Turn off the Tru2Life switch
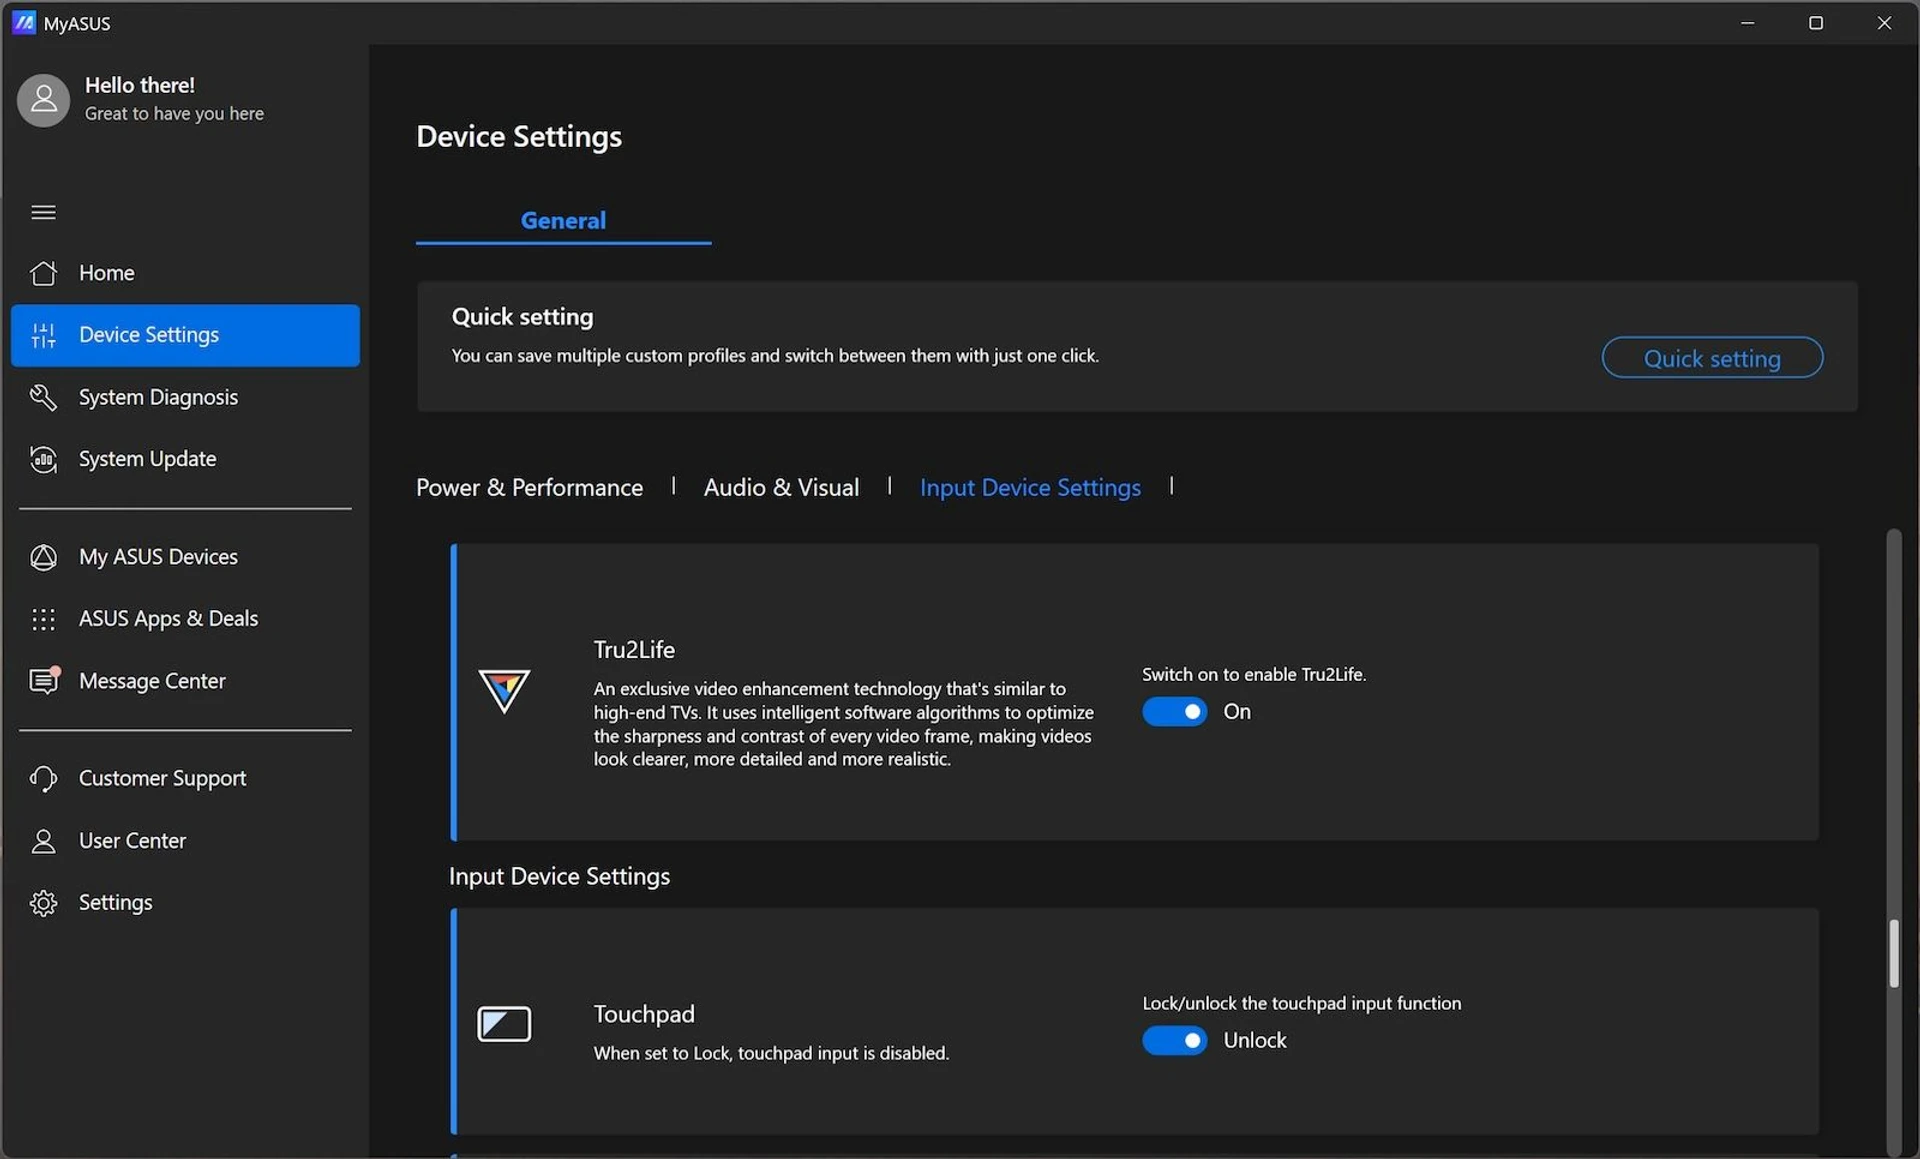The image size is (1920, 1159). 1175,711
